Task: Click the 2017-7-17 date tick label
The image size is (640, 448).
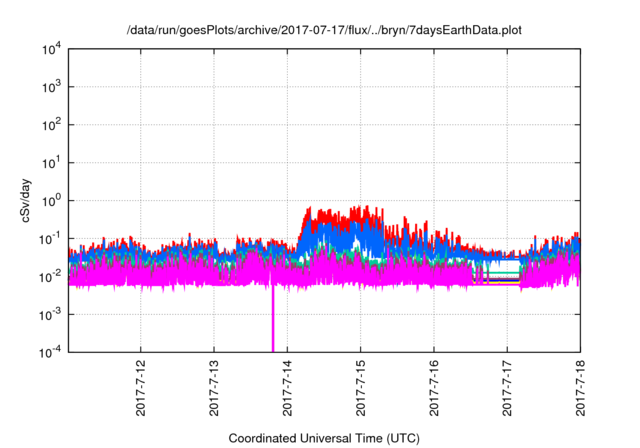Action: tap(507, 388)
